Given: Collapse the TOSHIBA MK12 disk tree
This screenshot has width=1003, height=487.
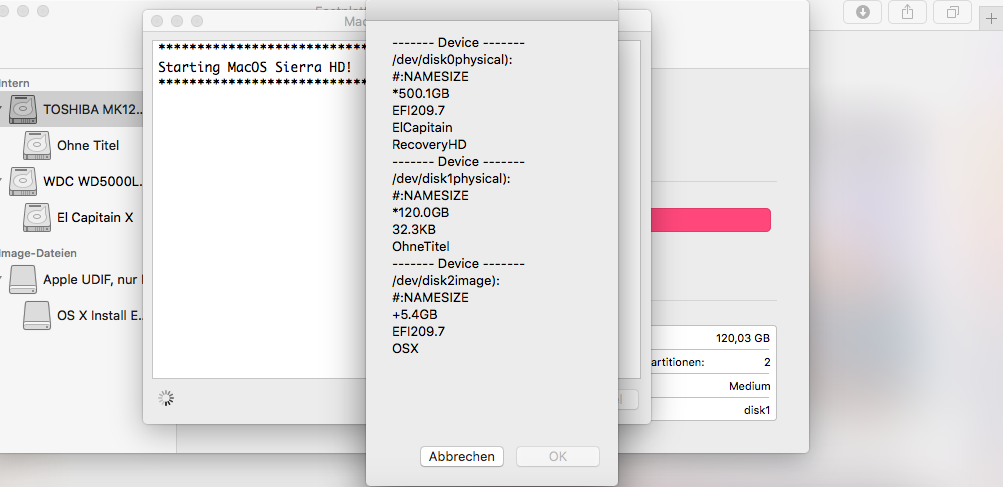Looking at the screenshot, I should (2, 109).
